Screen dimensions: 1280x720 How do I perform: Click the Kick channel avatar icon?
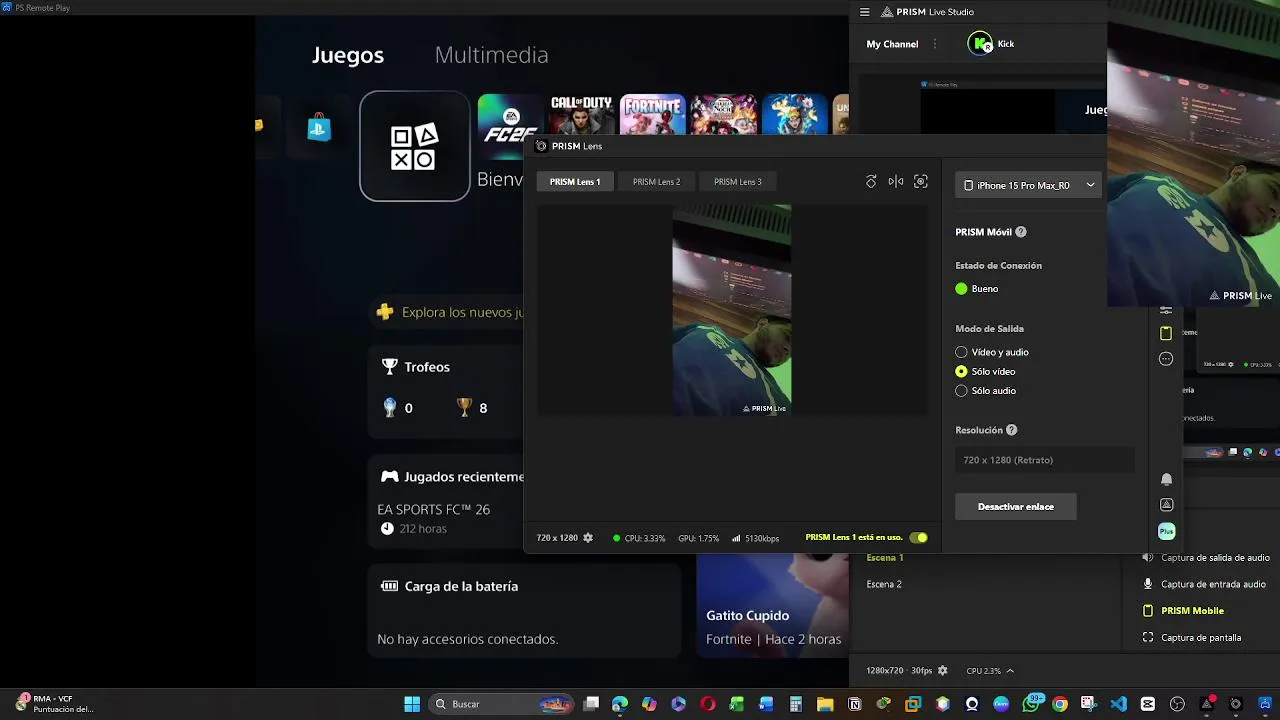coord(980,44)
